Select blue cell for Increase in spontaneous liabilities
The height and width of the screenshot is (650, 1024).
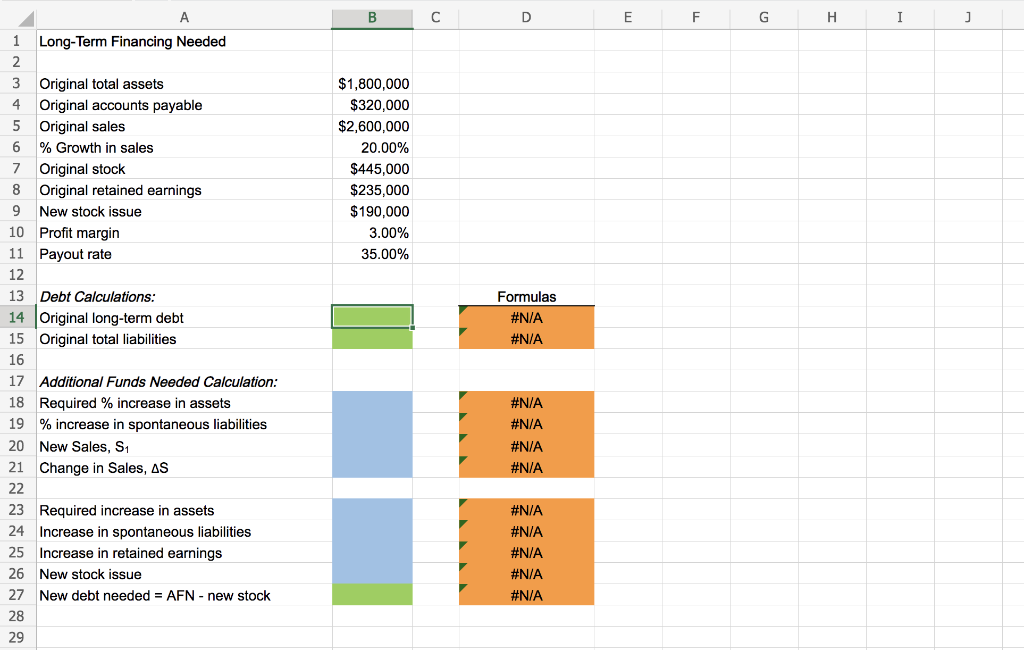click(372, 532)
